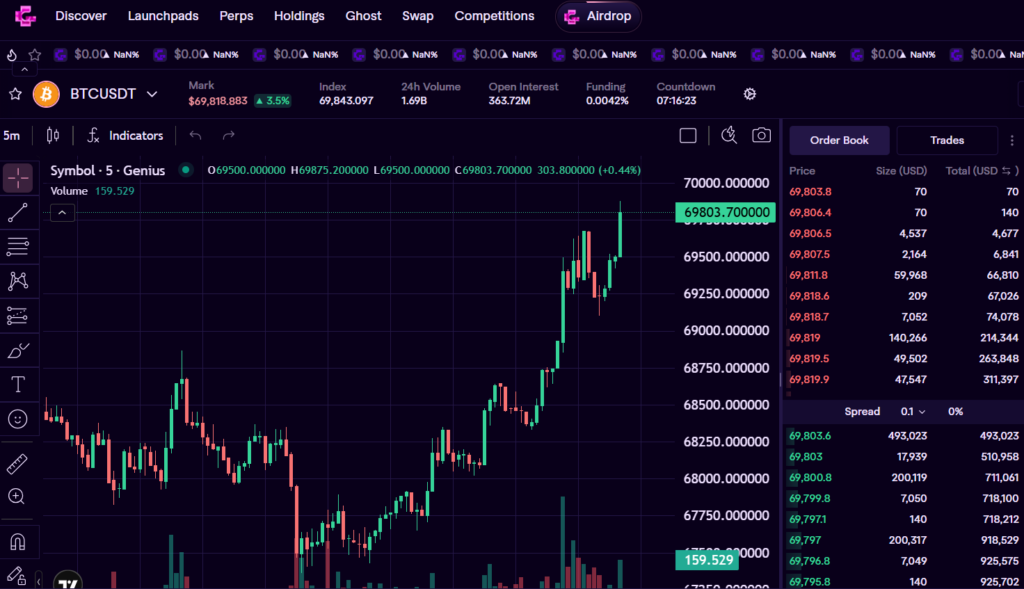The width and height of the screenshot is (1024, 589).
Task: Take a chart snapshot with camera icon
Action: [761, 135]
